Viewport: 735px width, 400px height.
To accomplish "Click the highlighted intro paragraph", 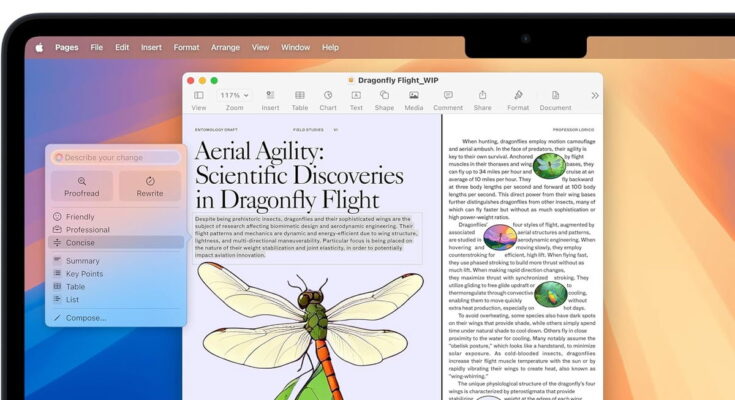I will click(306, 237).
